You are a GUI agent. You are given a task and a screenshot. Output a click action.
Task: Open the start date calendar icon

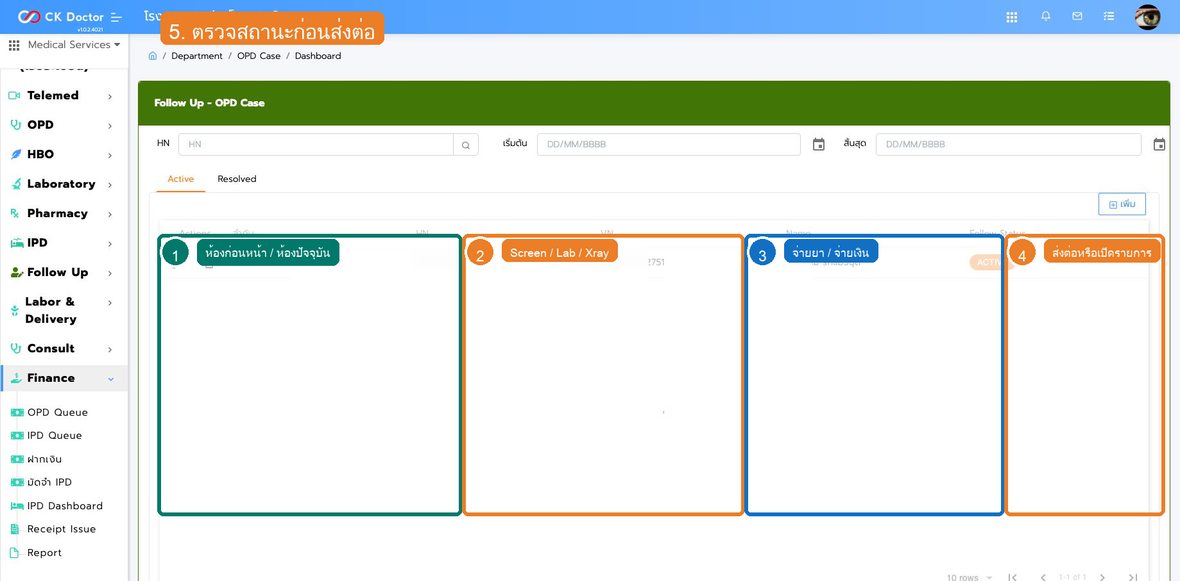pos(819,144)
